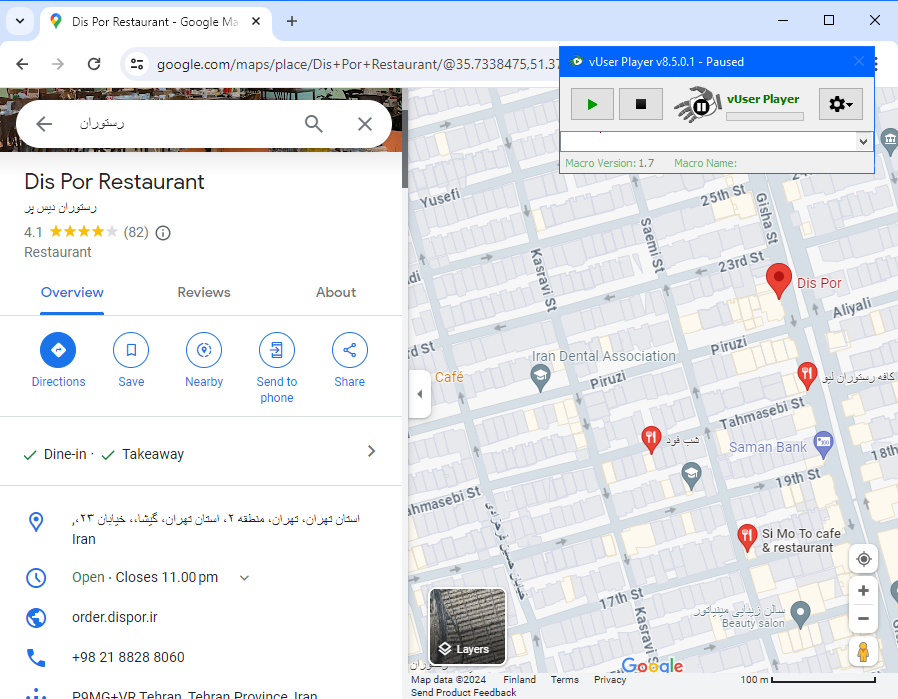Click the کافه رستوران لبو restaurant pin

[x=807, y=376]
